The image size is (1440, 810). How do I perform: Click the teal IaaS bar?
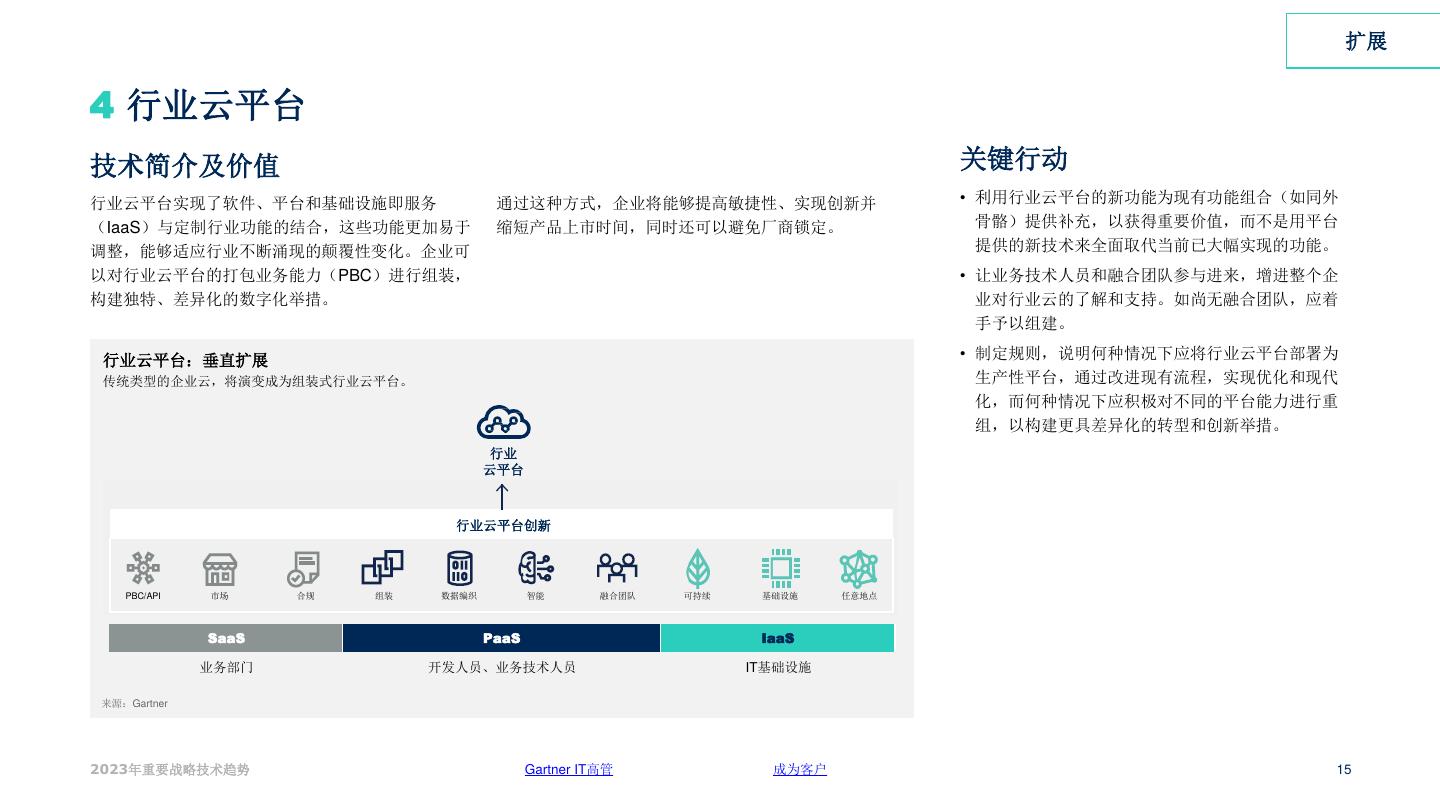tap(777, 638)
